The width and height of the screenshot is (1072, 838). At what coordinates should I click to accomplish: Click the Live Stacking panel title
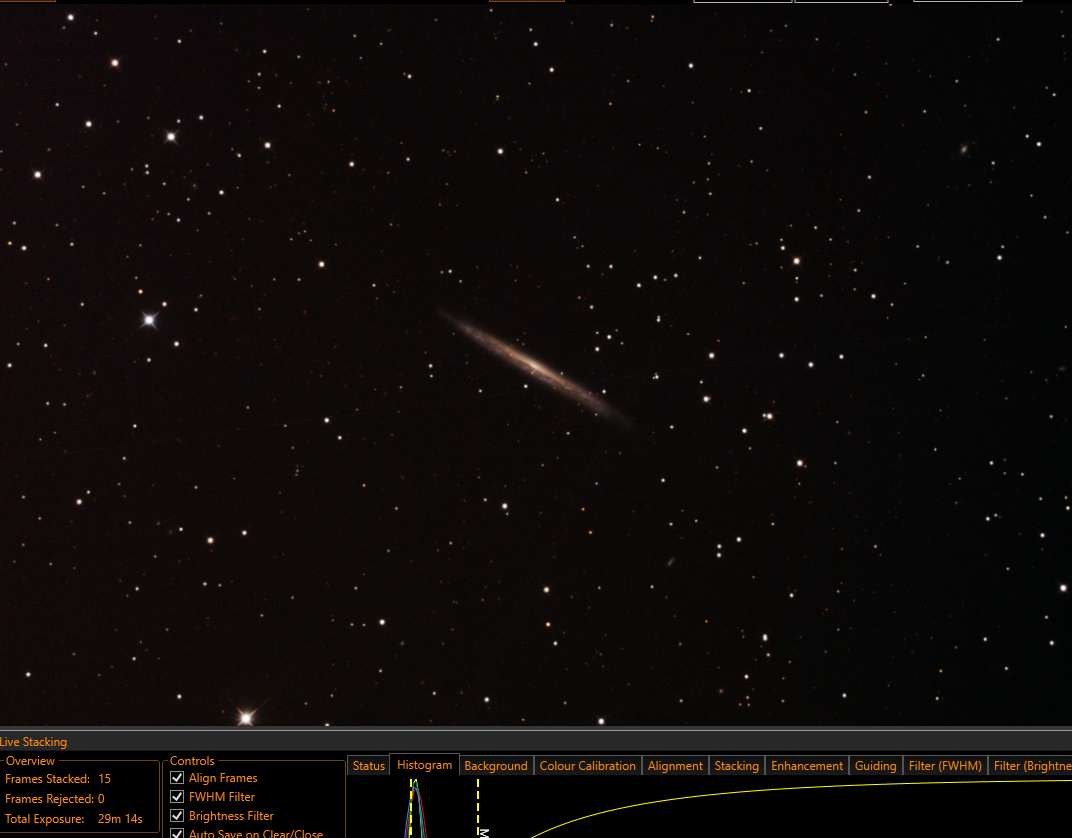click(x=34, y=742)
